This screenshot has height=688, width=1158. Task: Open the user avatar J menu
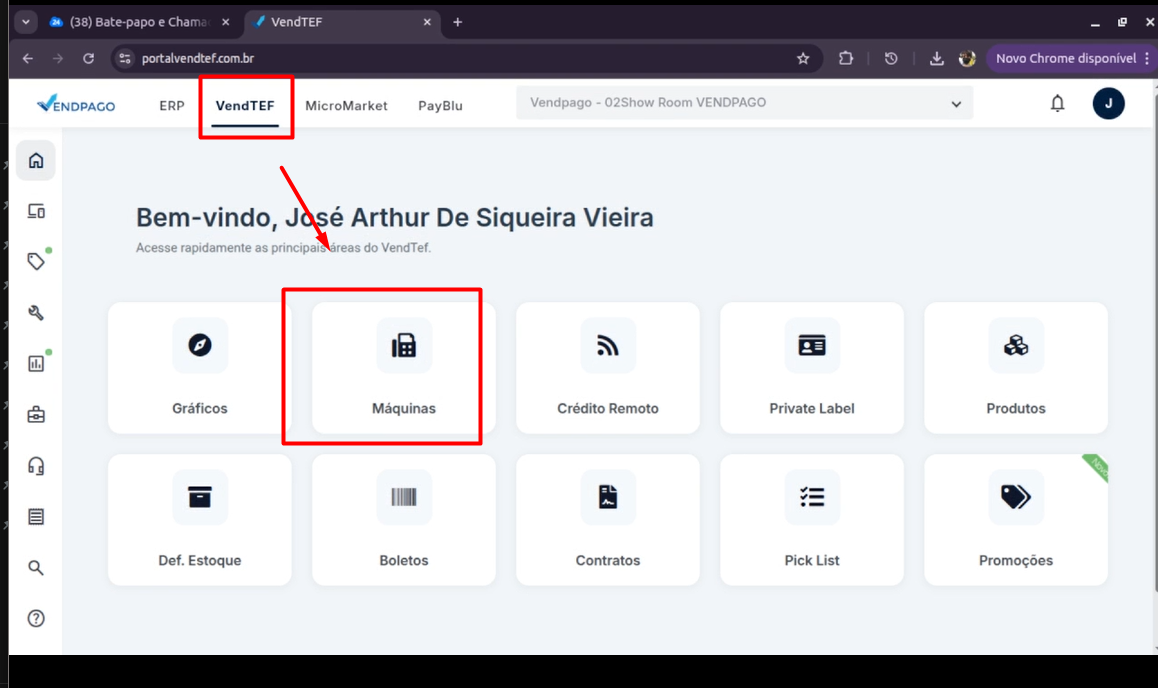(x=1109, y=103)
